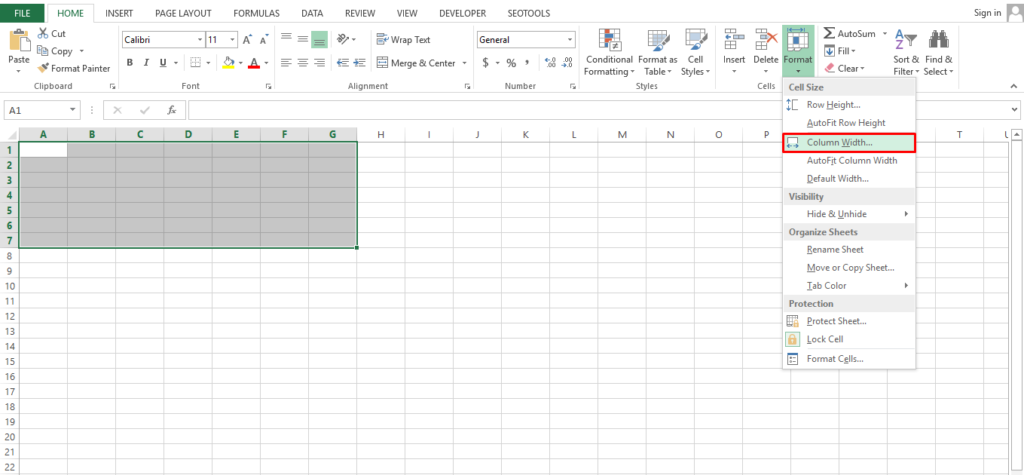Switch to the SEOTOOLS tab

click(529, 13)
